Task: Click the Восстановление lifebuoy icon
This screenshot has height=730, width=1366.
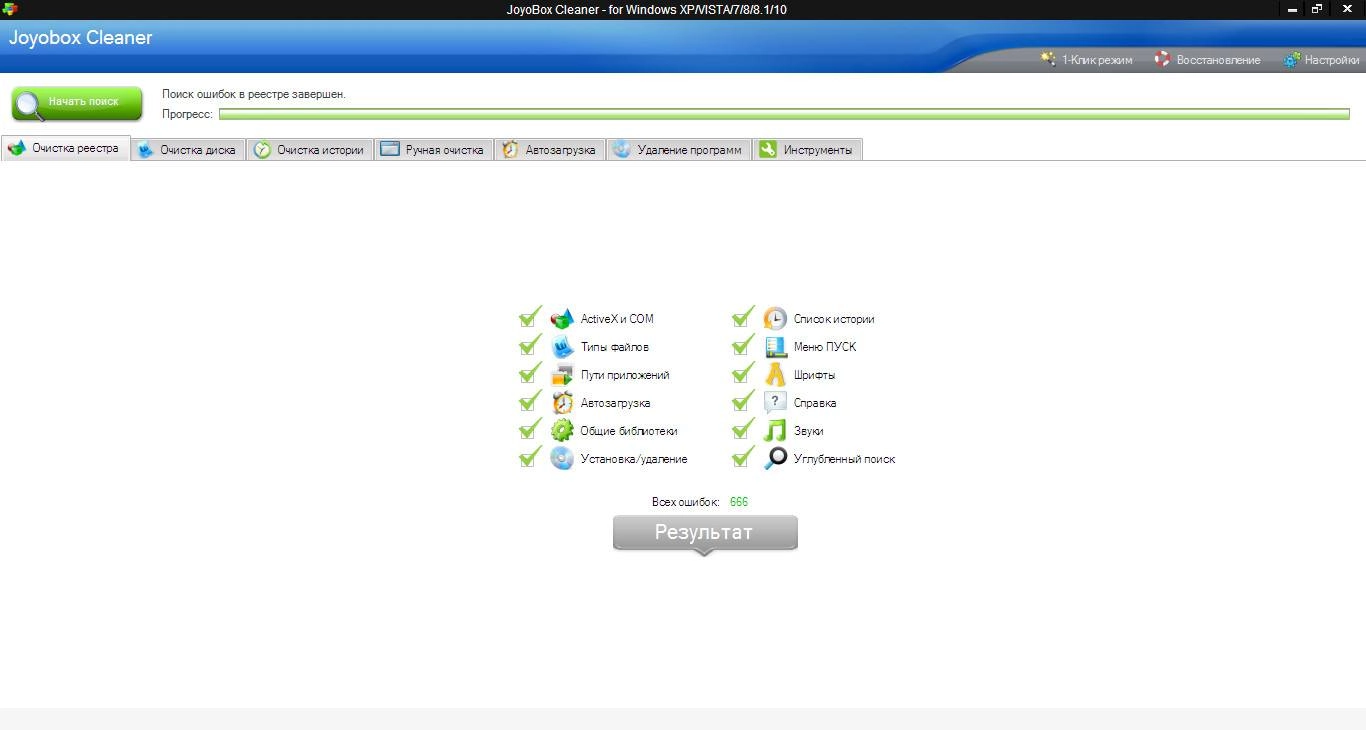Action: click(1162, 59)
